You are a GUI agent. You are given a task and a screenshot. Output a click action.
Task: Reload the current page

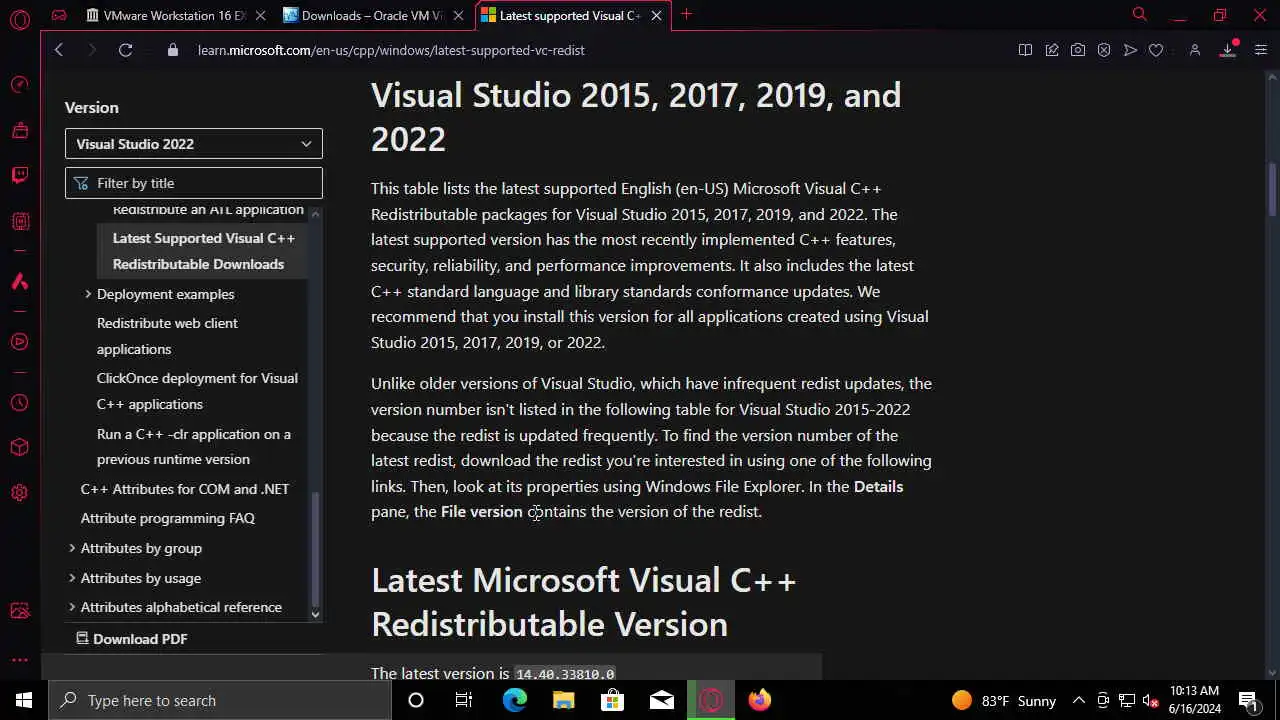125,50
